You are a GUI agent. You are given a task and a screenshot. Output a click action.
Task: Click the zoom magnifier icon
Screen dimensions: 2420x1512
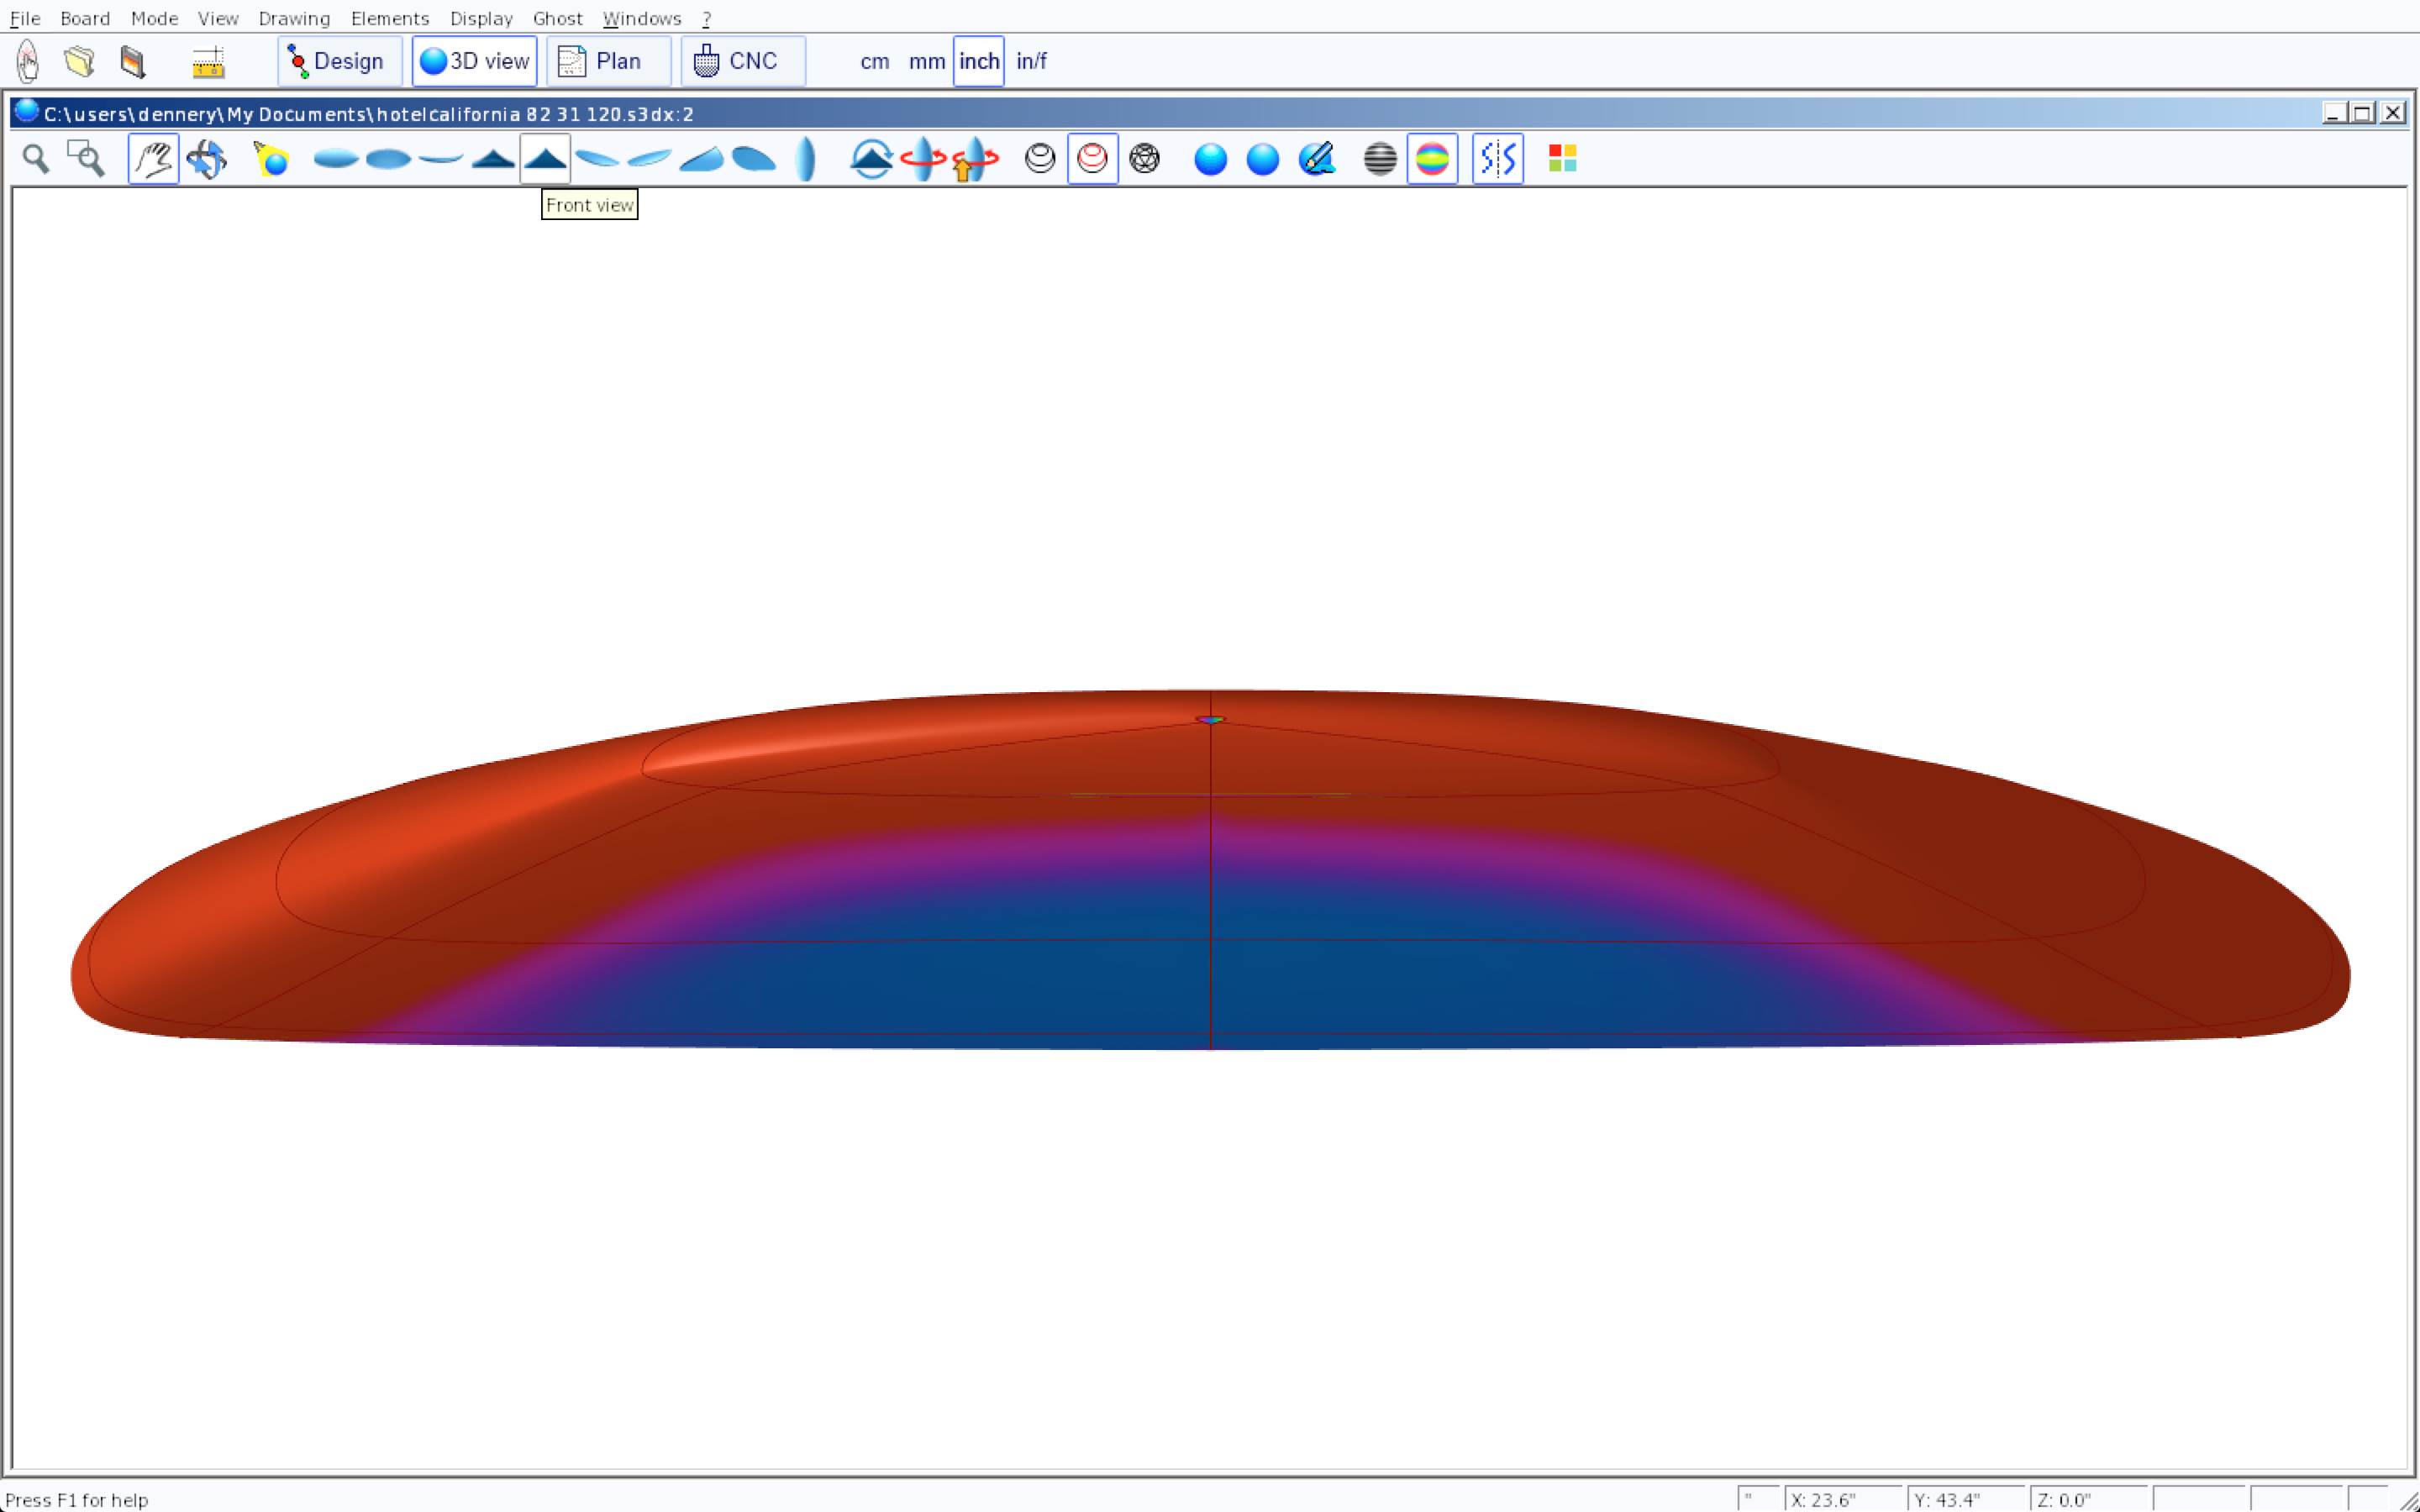tap(36, 159)
